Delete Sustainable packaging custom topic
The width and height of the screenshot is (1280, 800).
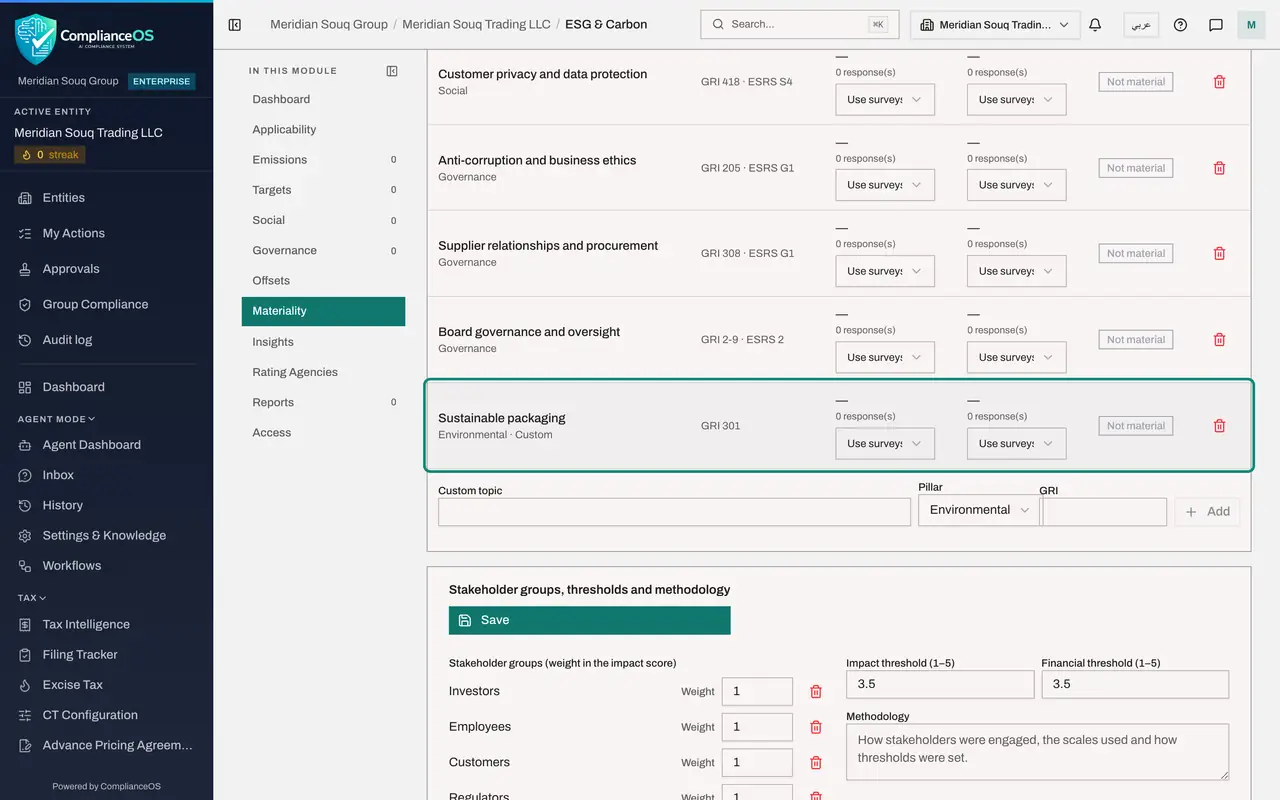1219,426
